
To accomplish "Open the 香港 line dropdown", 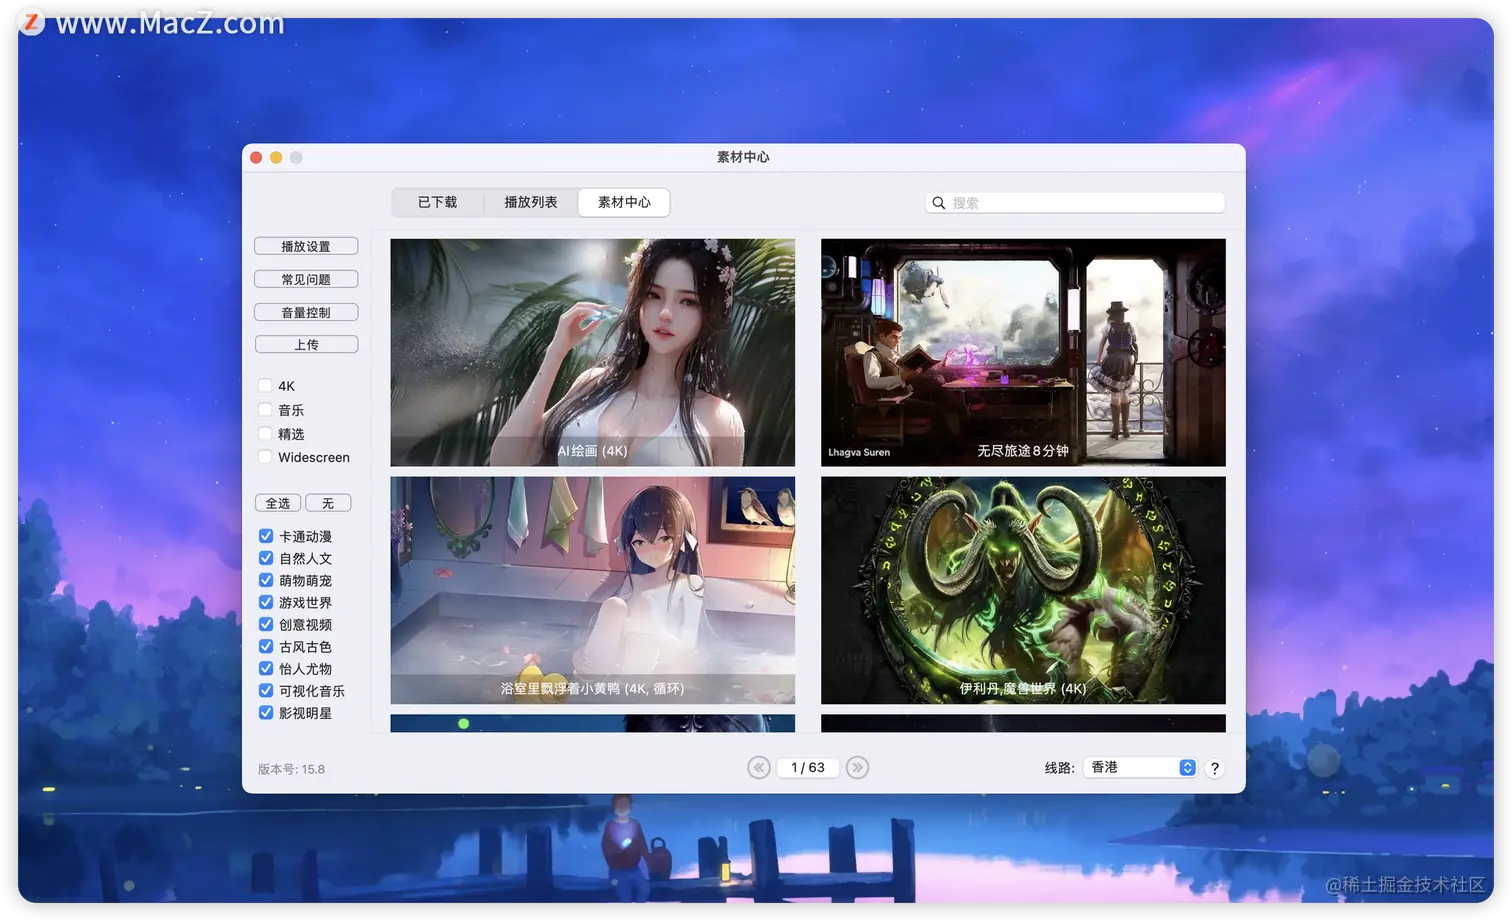I will pos(1140,767).
